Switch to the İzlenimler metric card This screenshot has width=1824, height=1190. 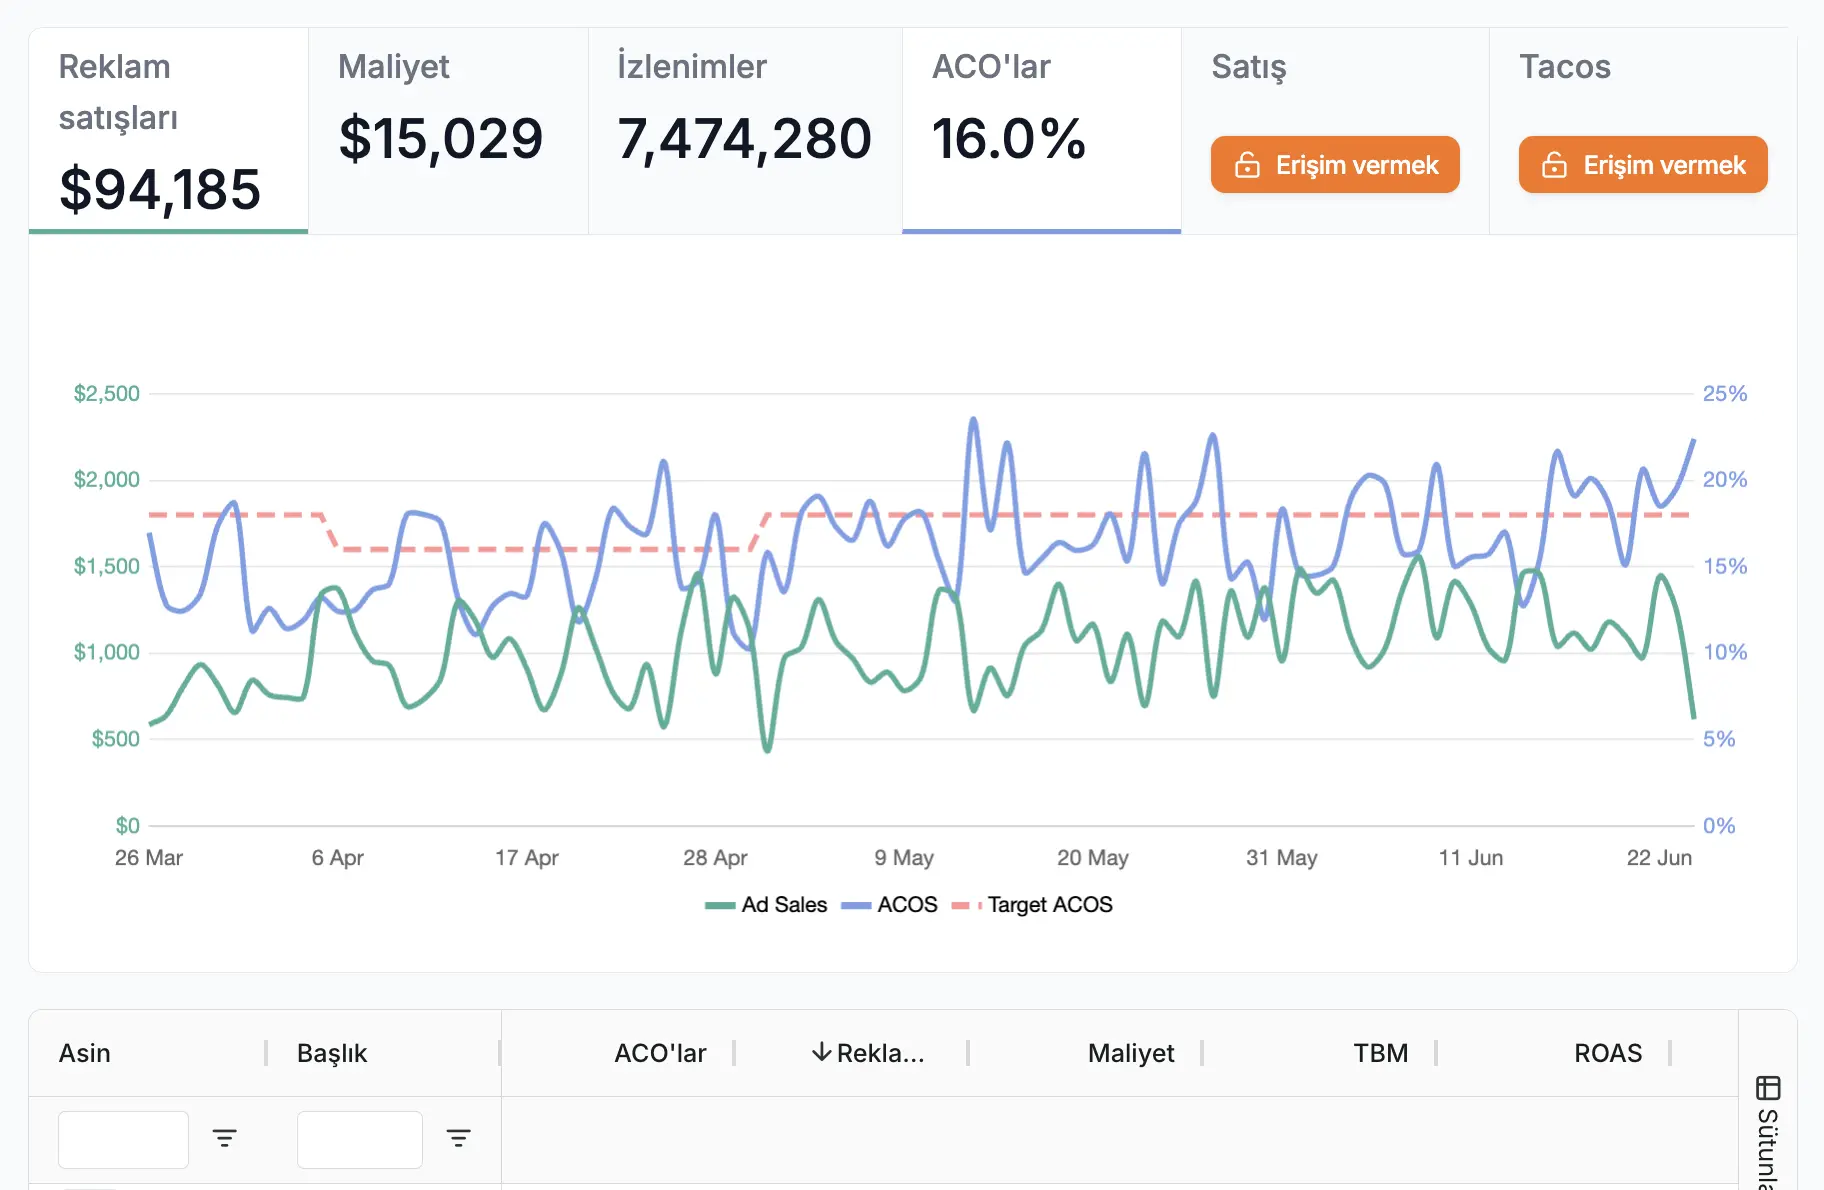coord(744,130)
